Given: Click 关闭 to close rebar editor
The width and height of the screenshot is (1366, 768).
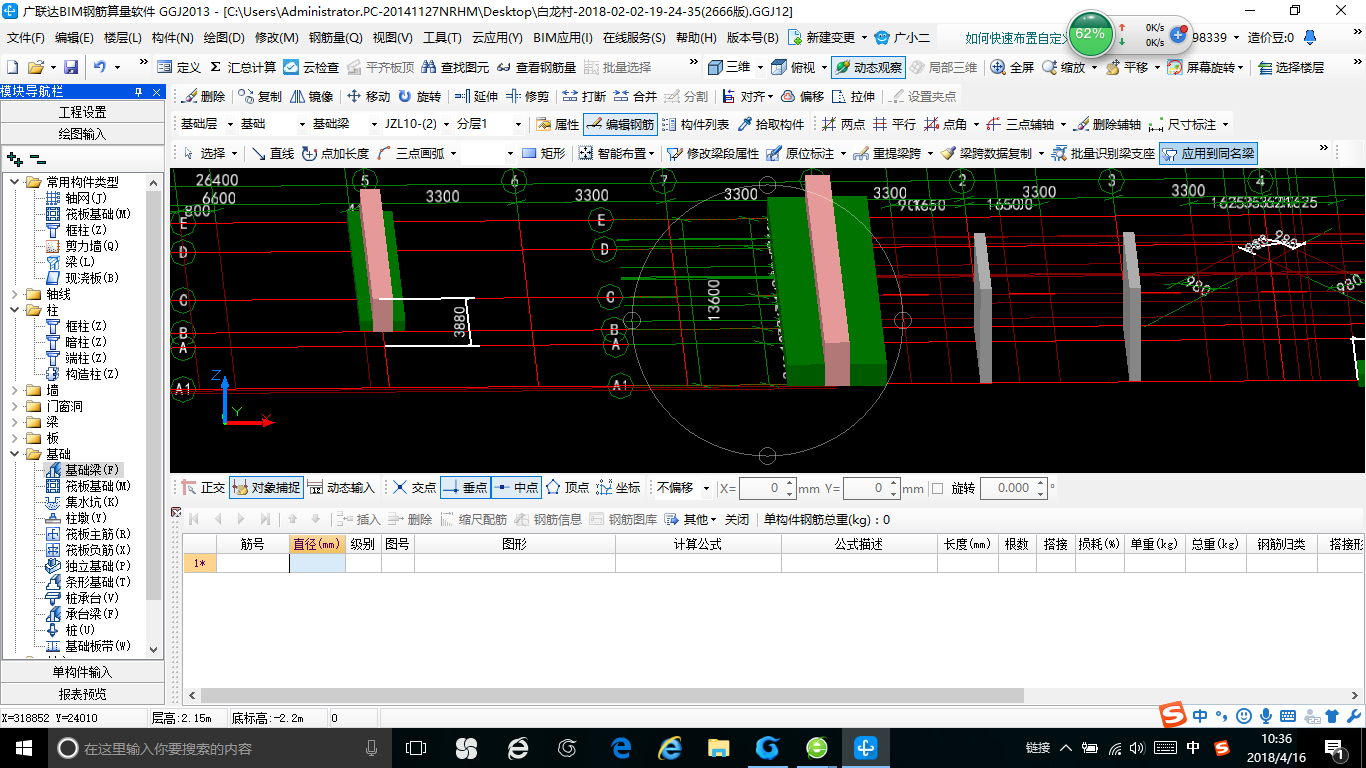Looking at the screenshot, I should [x=737, y=519].
